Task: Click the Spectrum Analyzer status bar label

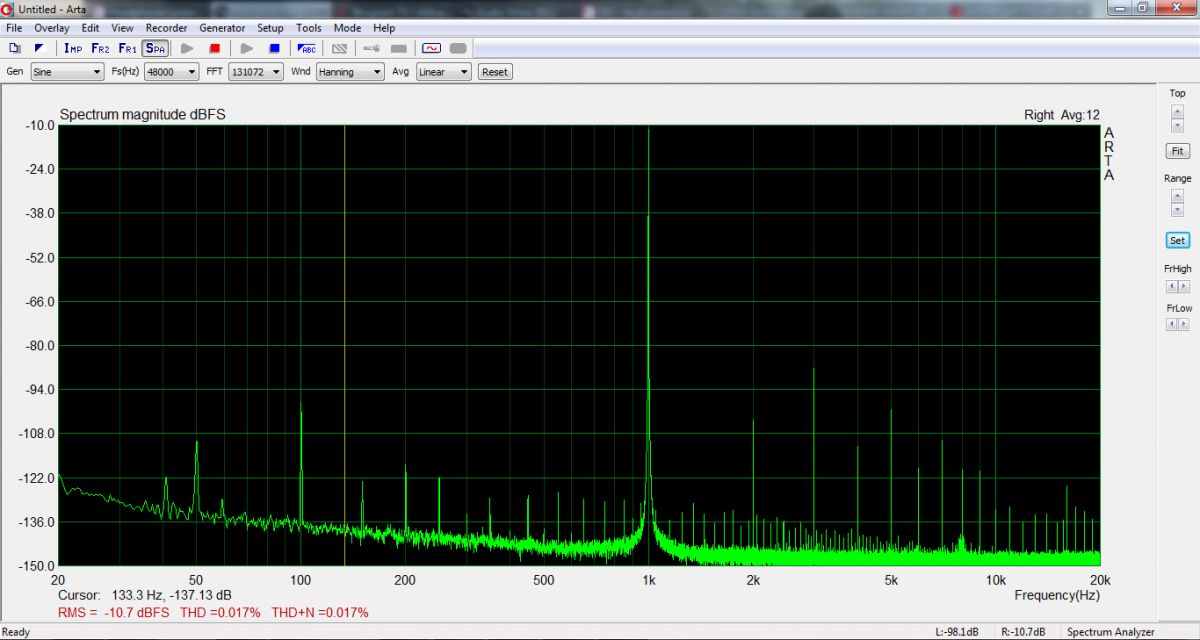Action: pos(1111,632)
